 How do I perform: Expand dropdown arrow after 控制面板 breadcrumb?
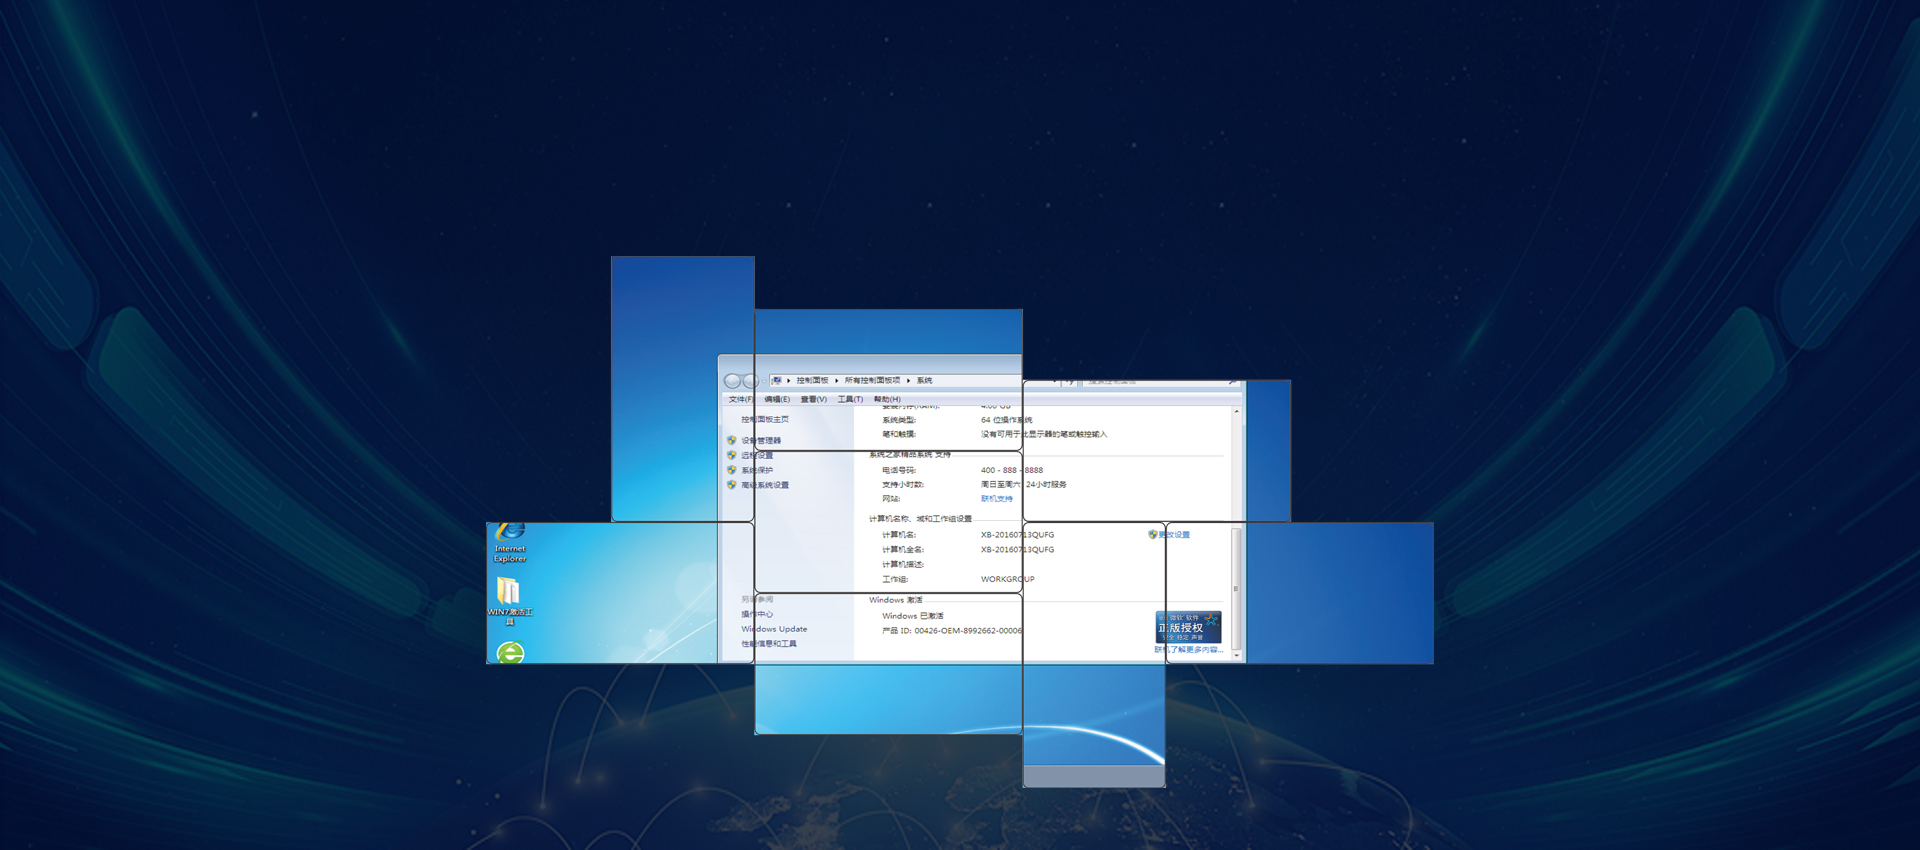tap(837, 380)
